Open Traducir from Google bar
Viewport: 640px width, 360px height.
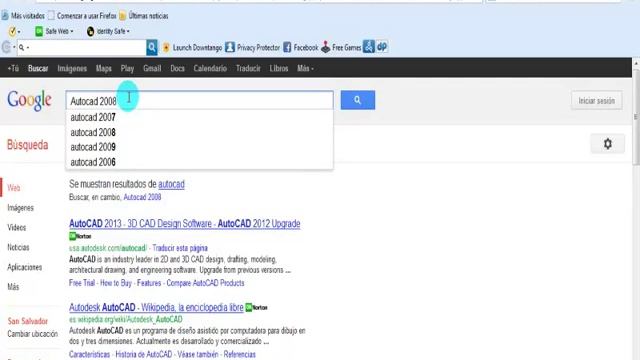pos(248,69)
